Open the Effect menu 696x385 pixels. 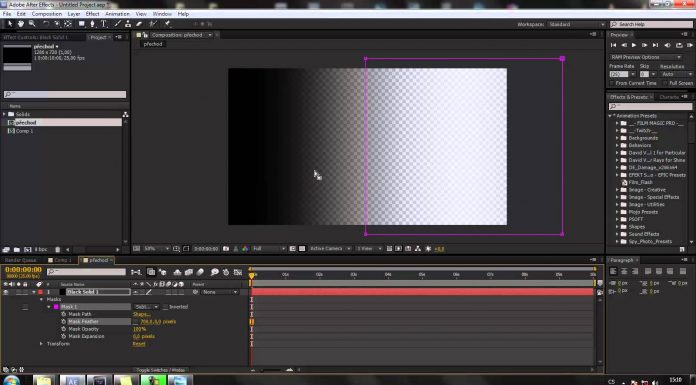coord(92,14)
